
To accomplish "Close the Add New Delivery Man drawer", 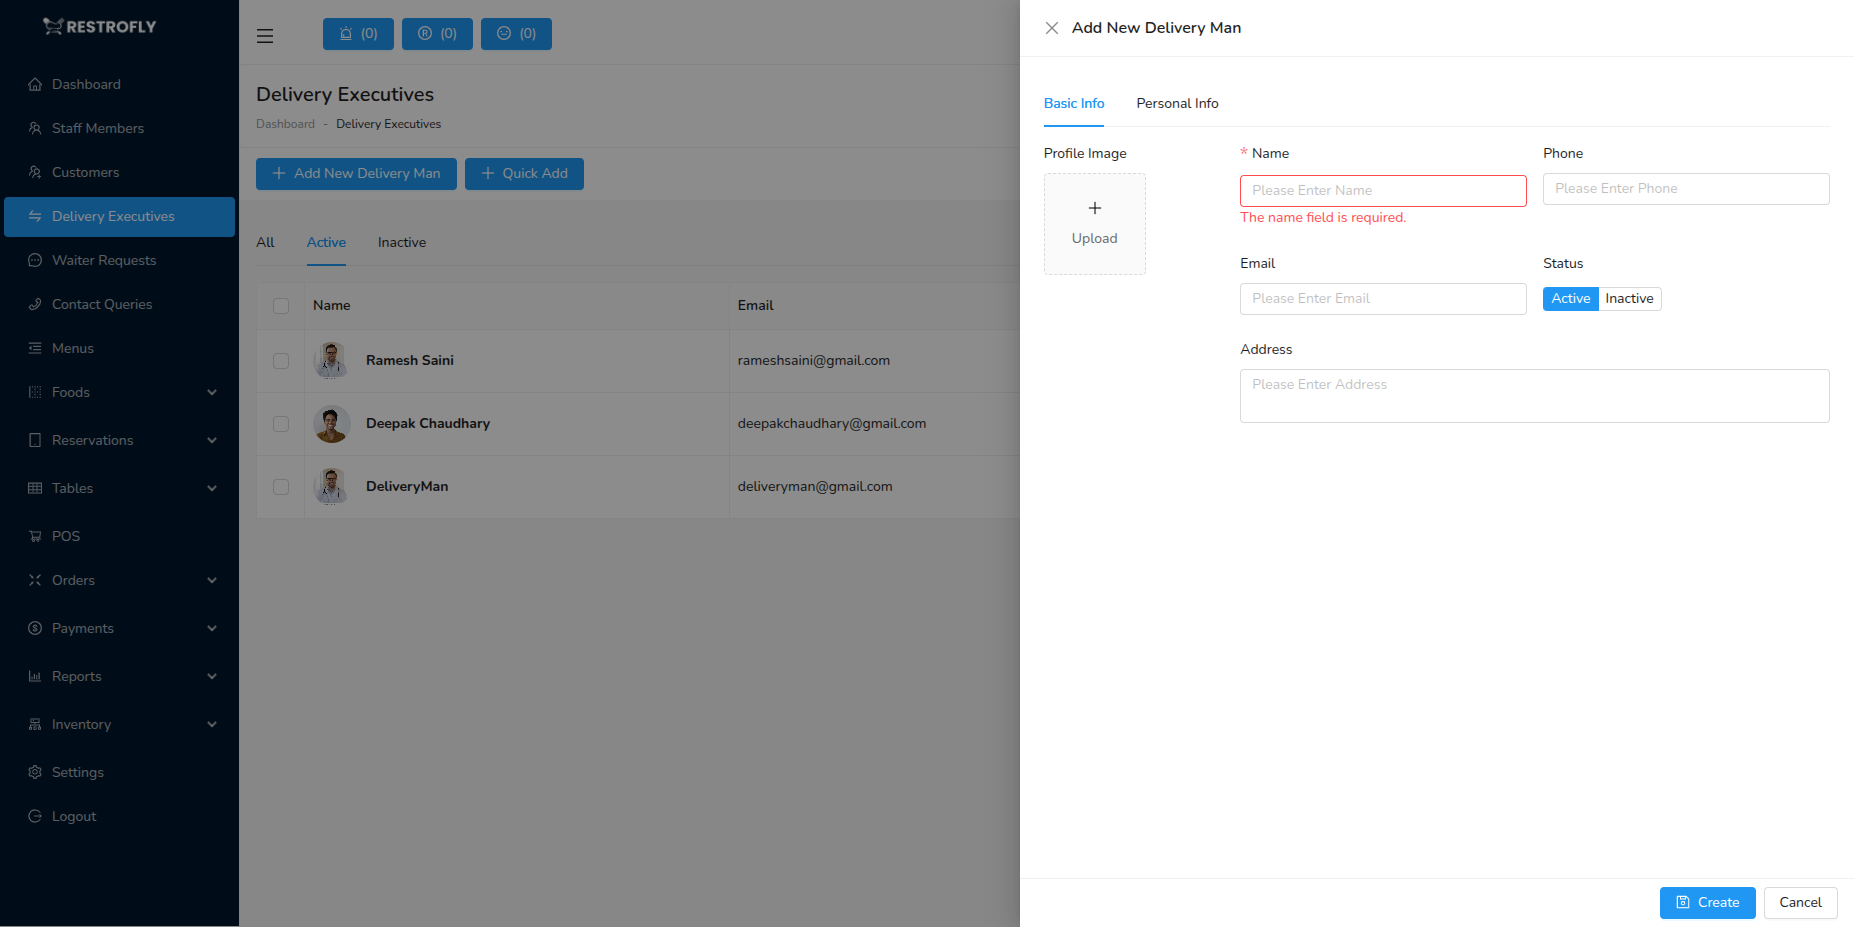I will (x=1051, y=28).
